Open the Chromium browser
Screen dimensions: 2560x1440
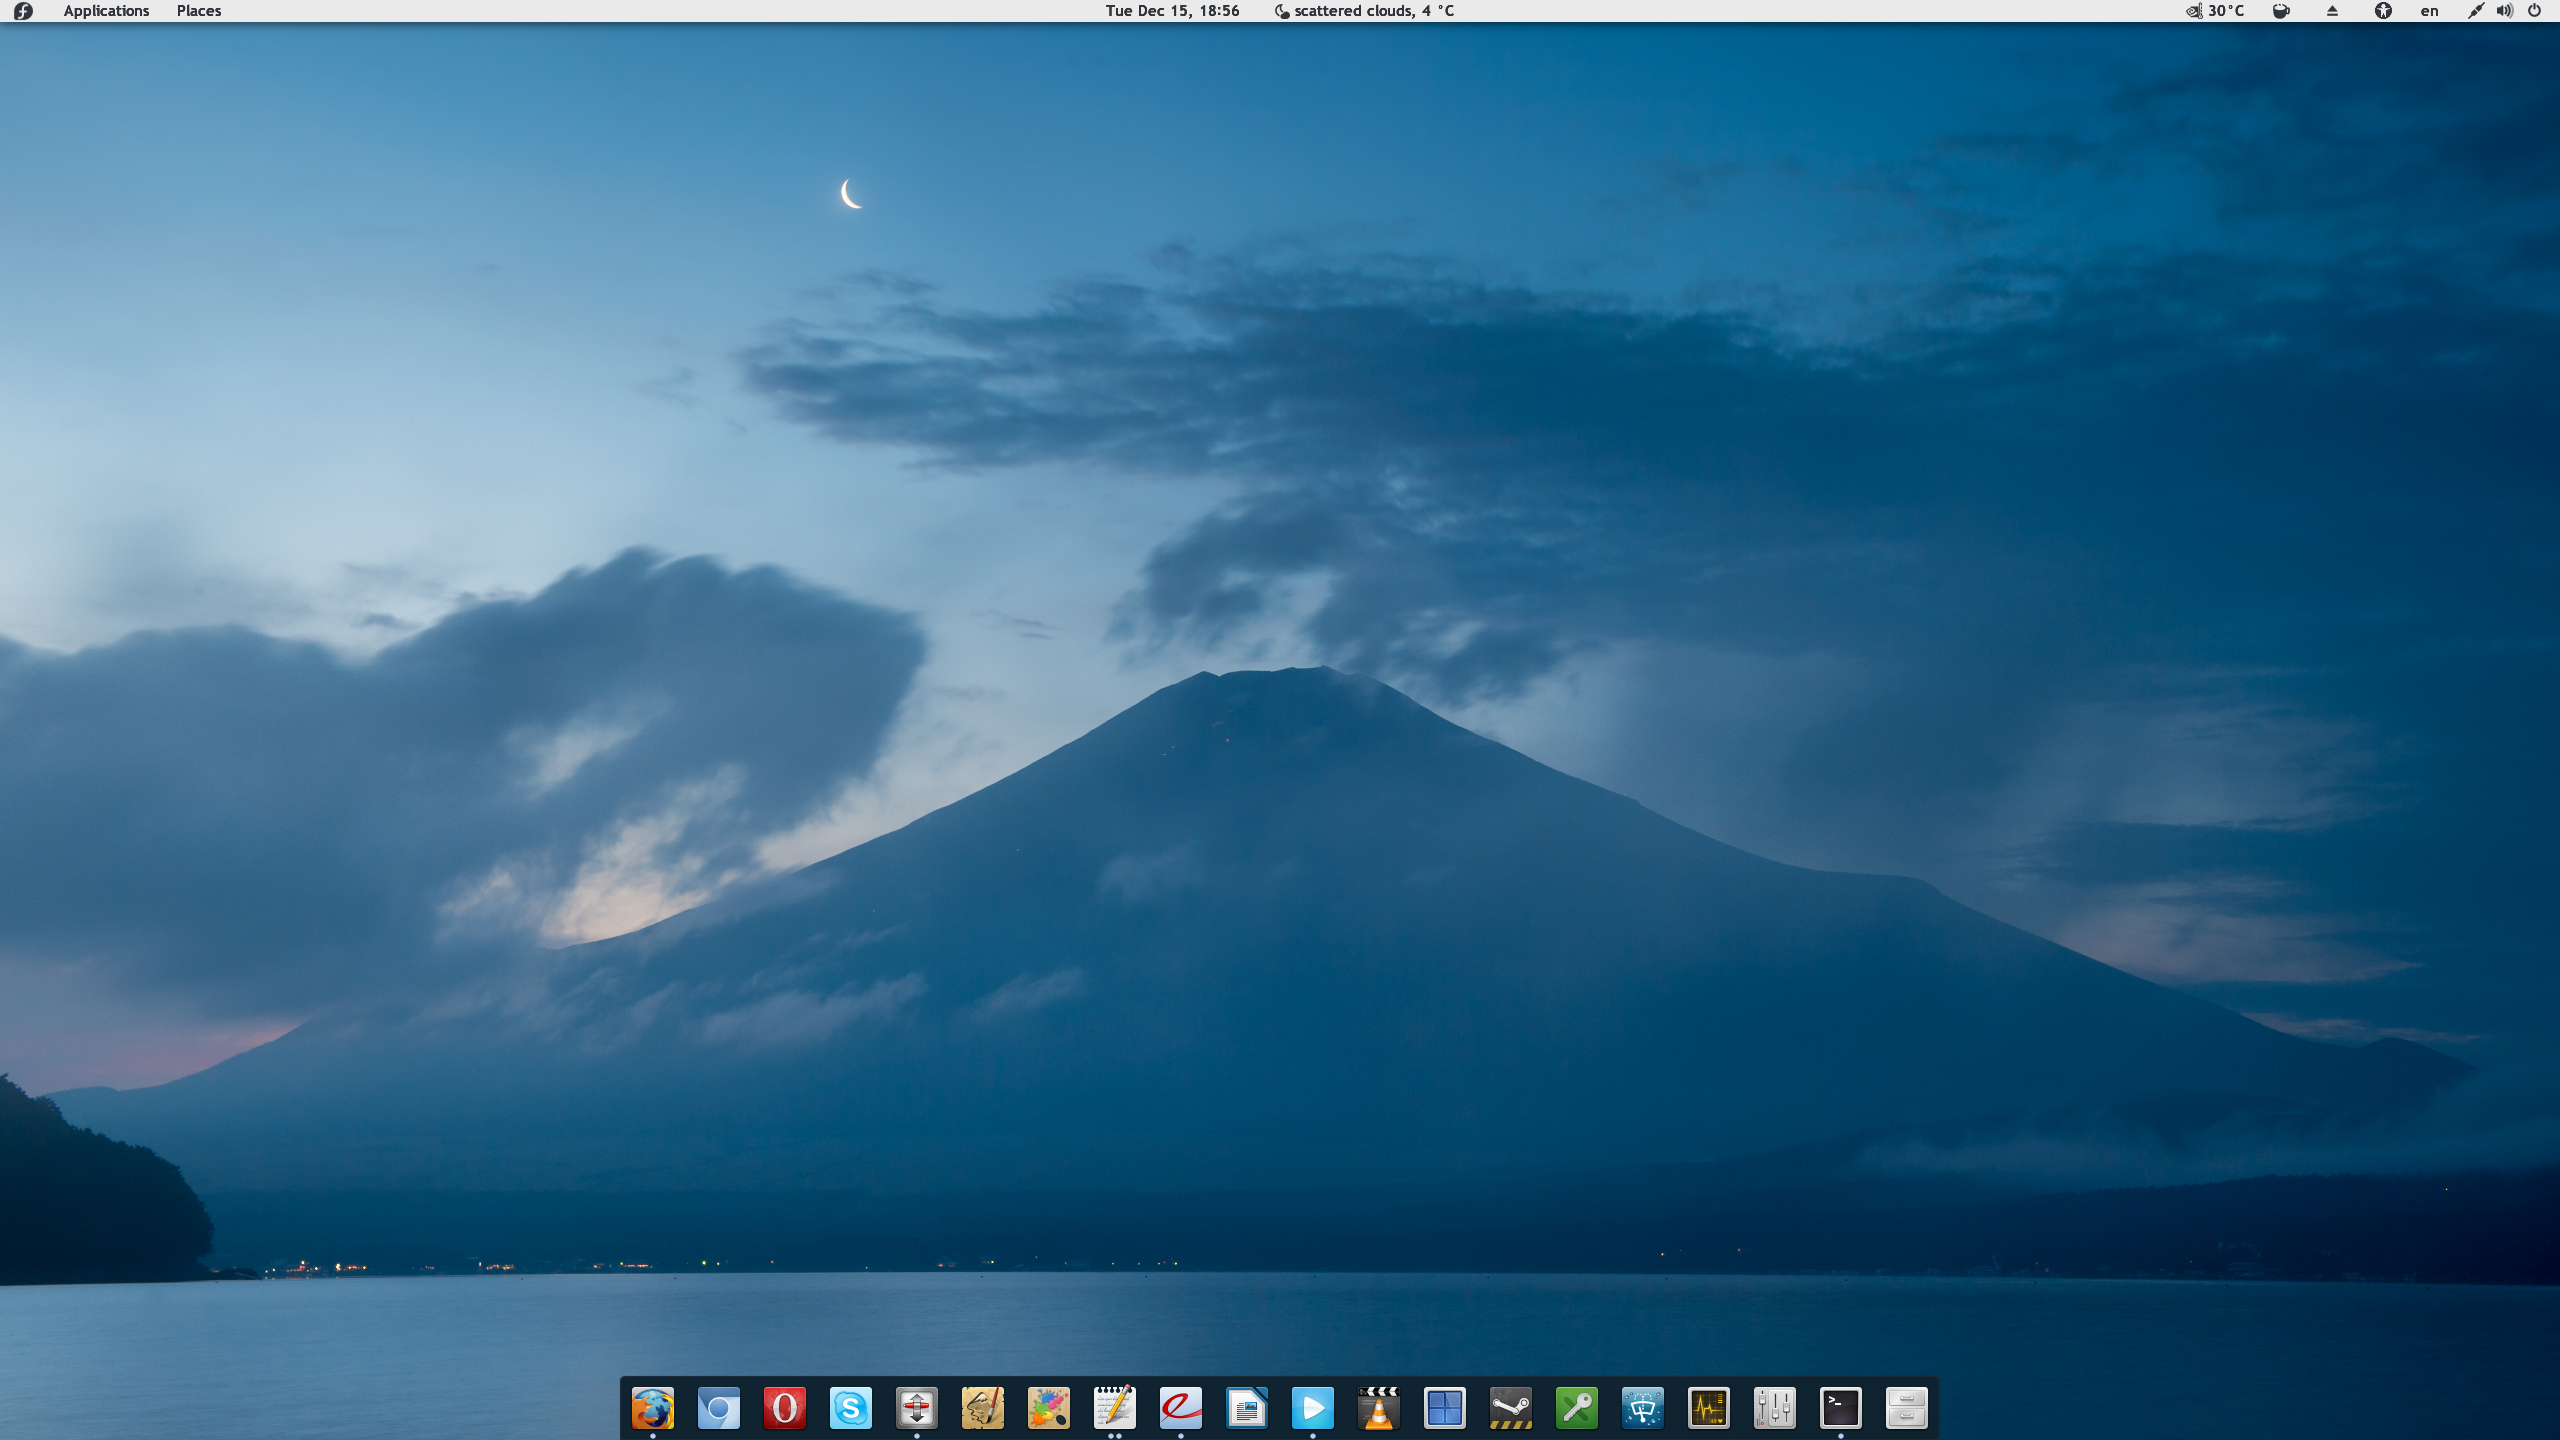(719, 1408)
